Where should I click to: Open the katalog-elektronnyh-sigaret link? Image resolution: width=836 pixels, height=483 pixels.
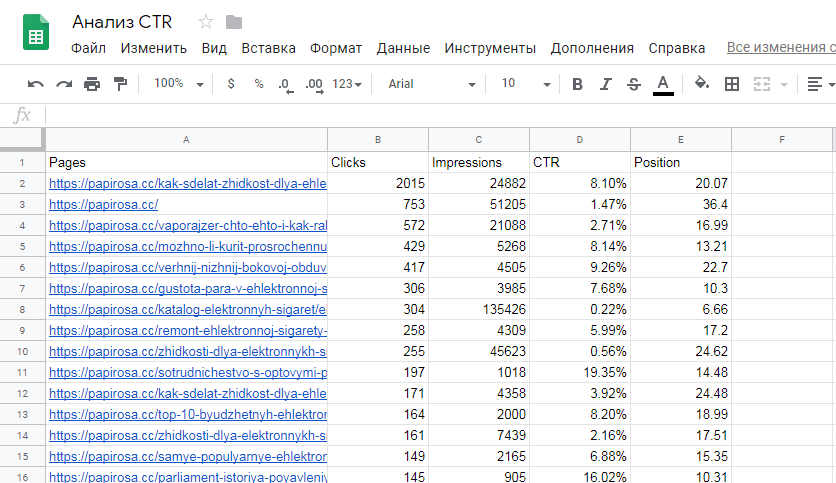coord(188,310)
